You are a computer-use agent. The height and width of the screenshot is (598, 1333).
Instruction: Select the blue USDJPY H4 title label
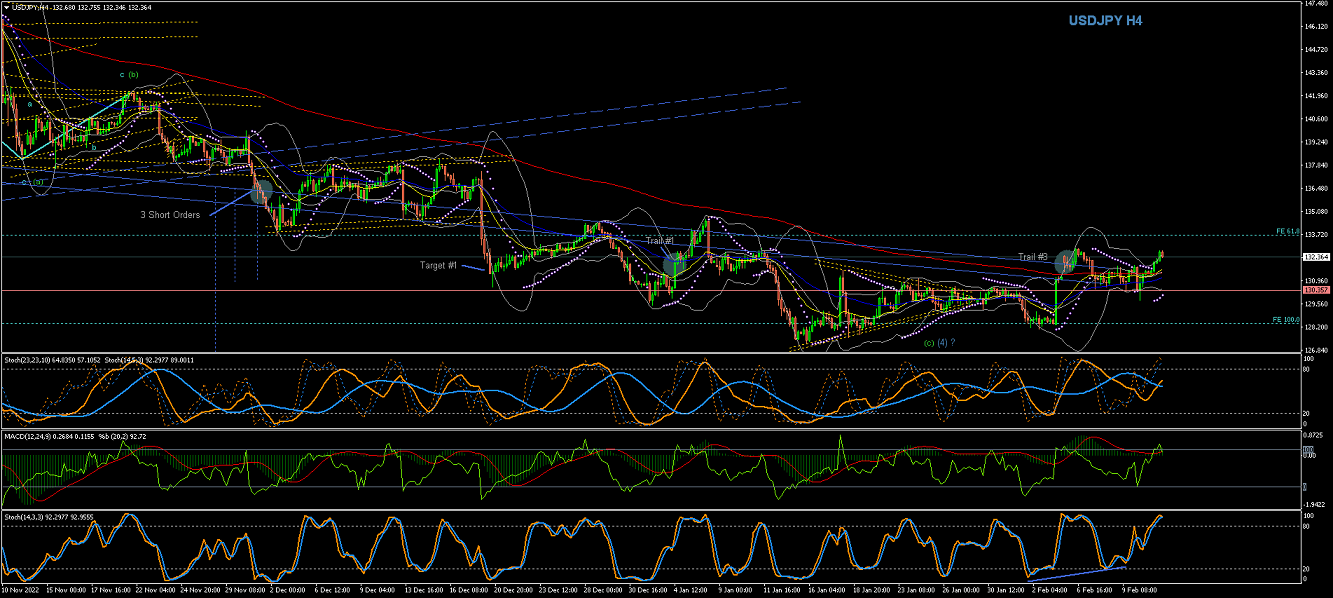(1104, 20)
